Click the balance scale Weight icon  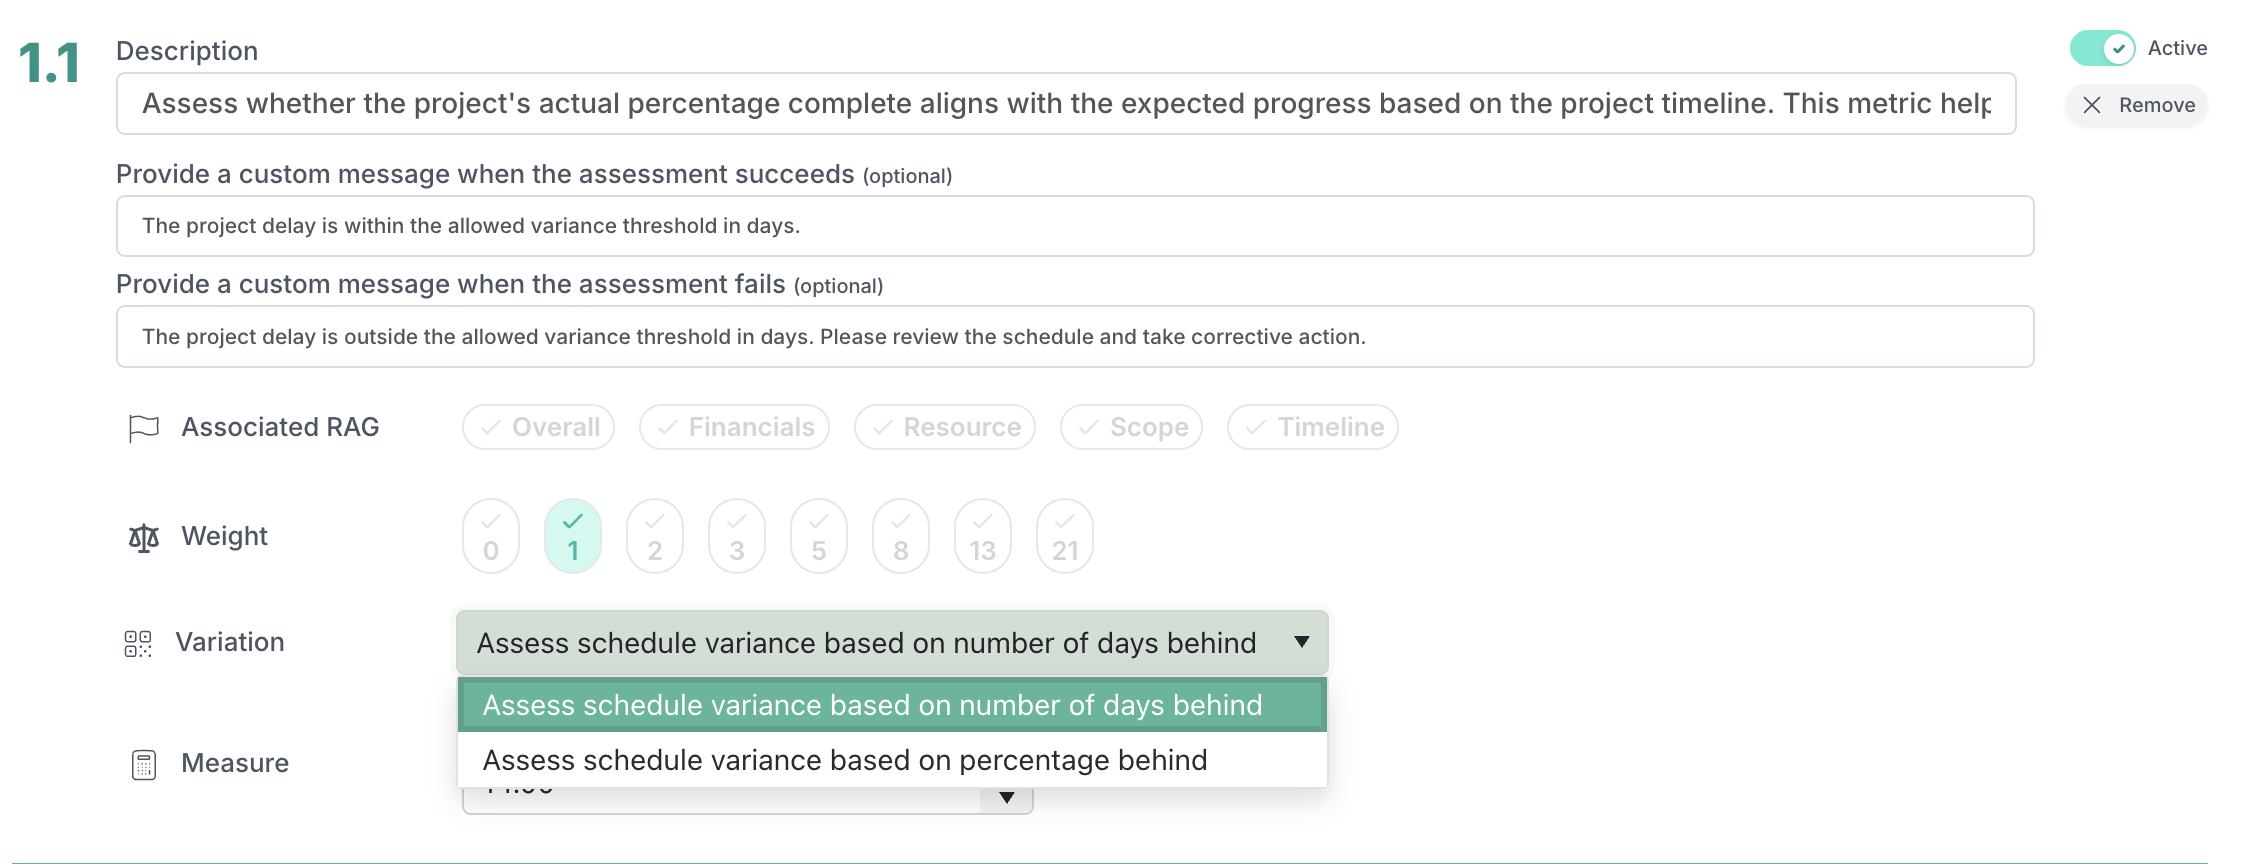coord(144,538)
